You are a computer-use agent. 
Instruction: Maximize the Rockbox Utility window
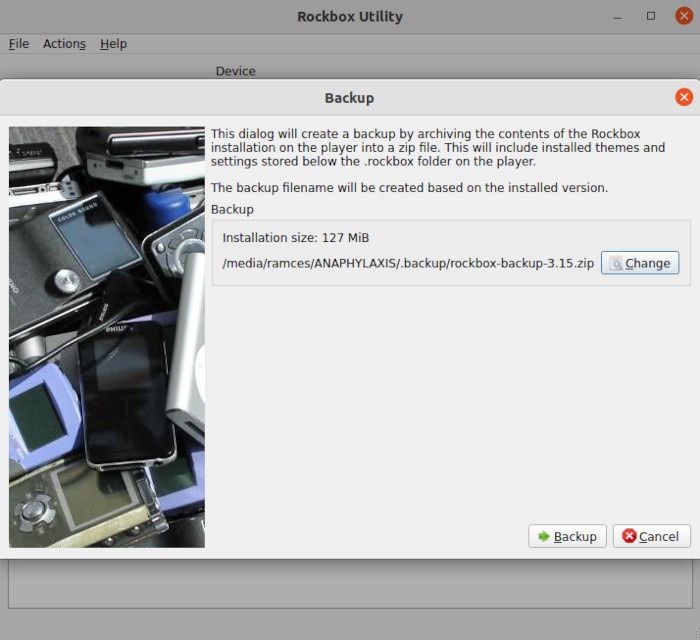tap(651, 16)
